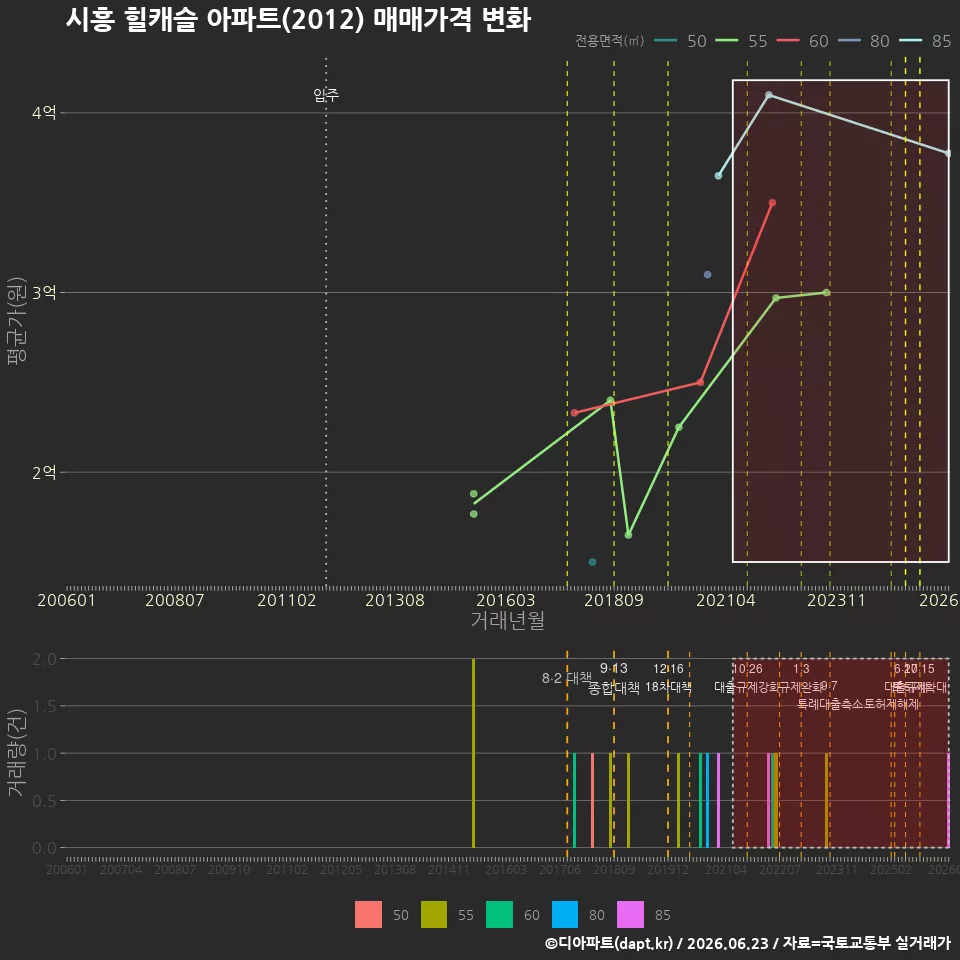Click the first 85㎡ data point near 3.6억
The image size is (960, 960).
click(x=718, y=176)
